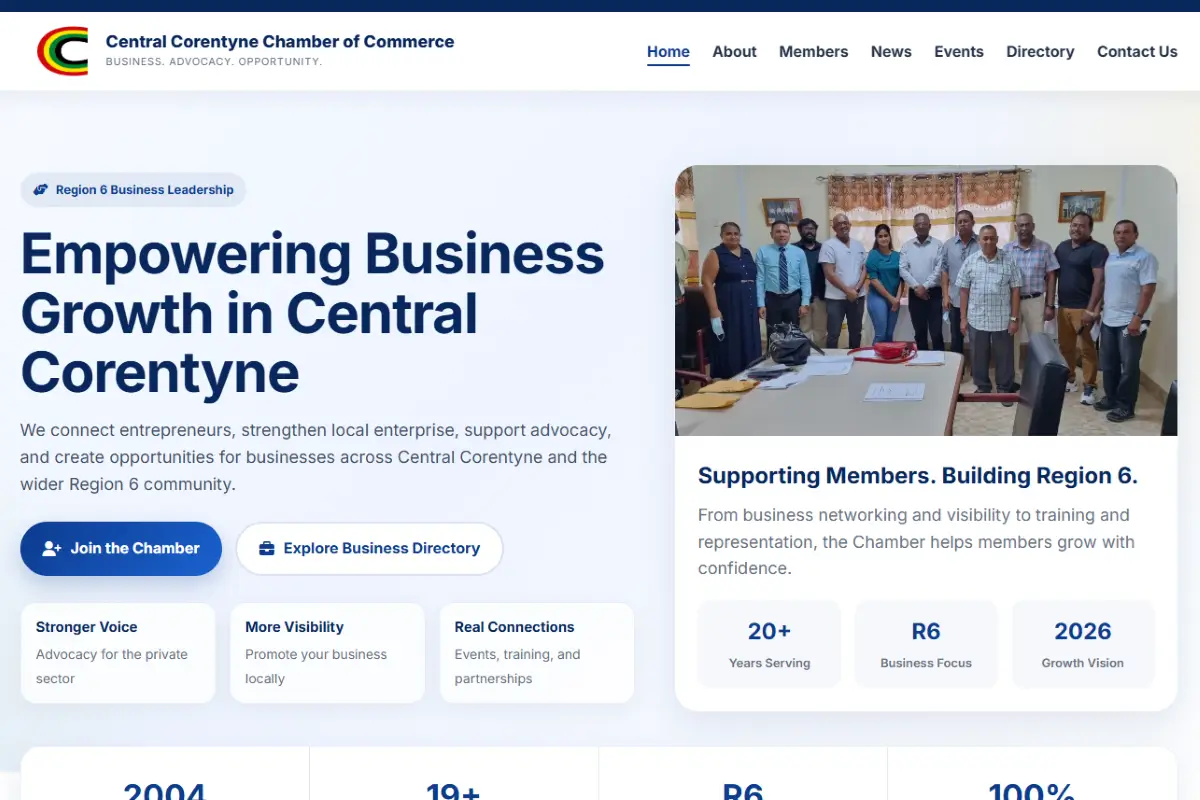1200x800 pixels.
Task: Click the 20+ Years Serving stat tile
Action: (769, 644)
